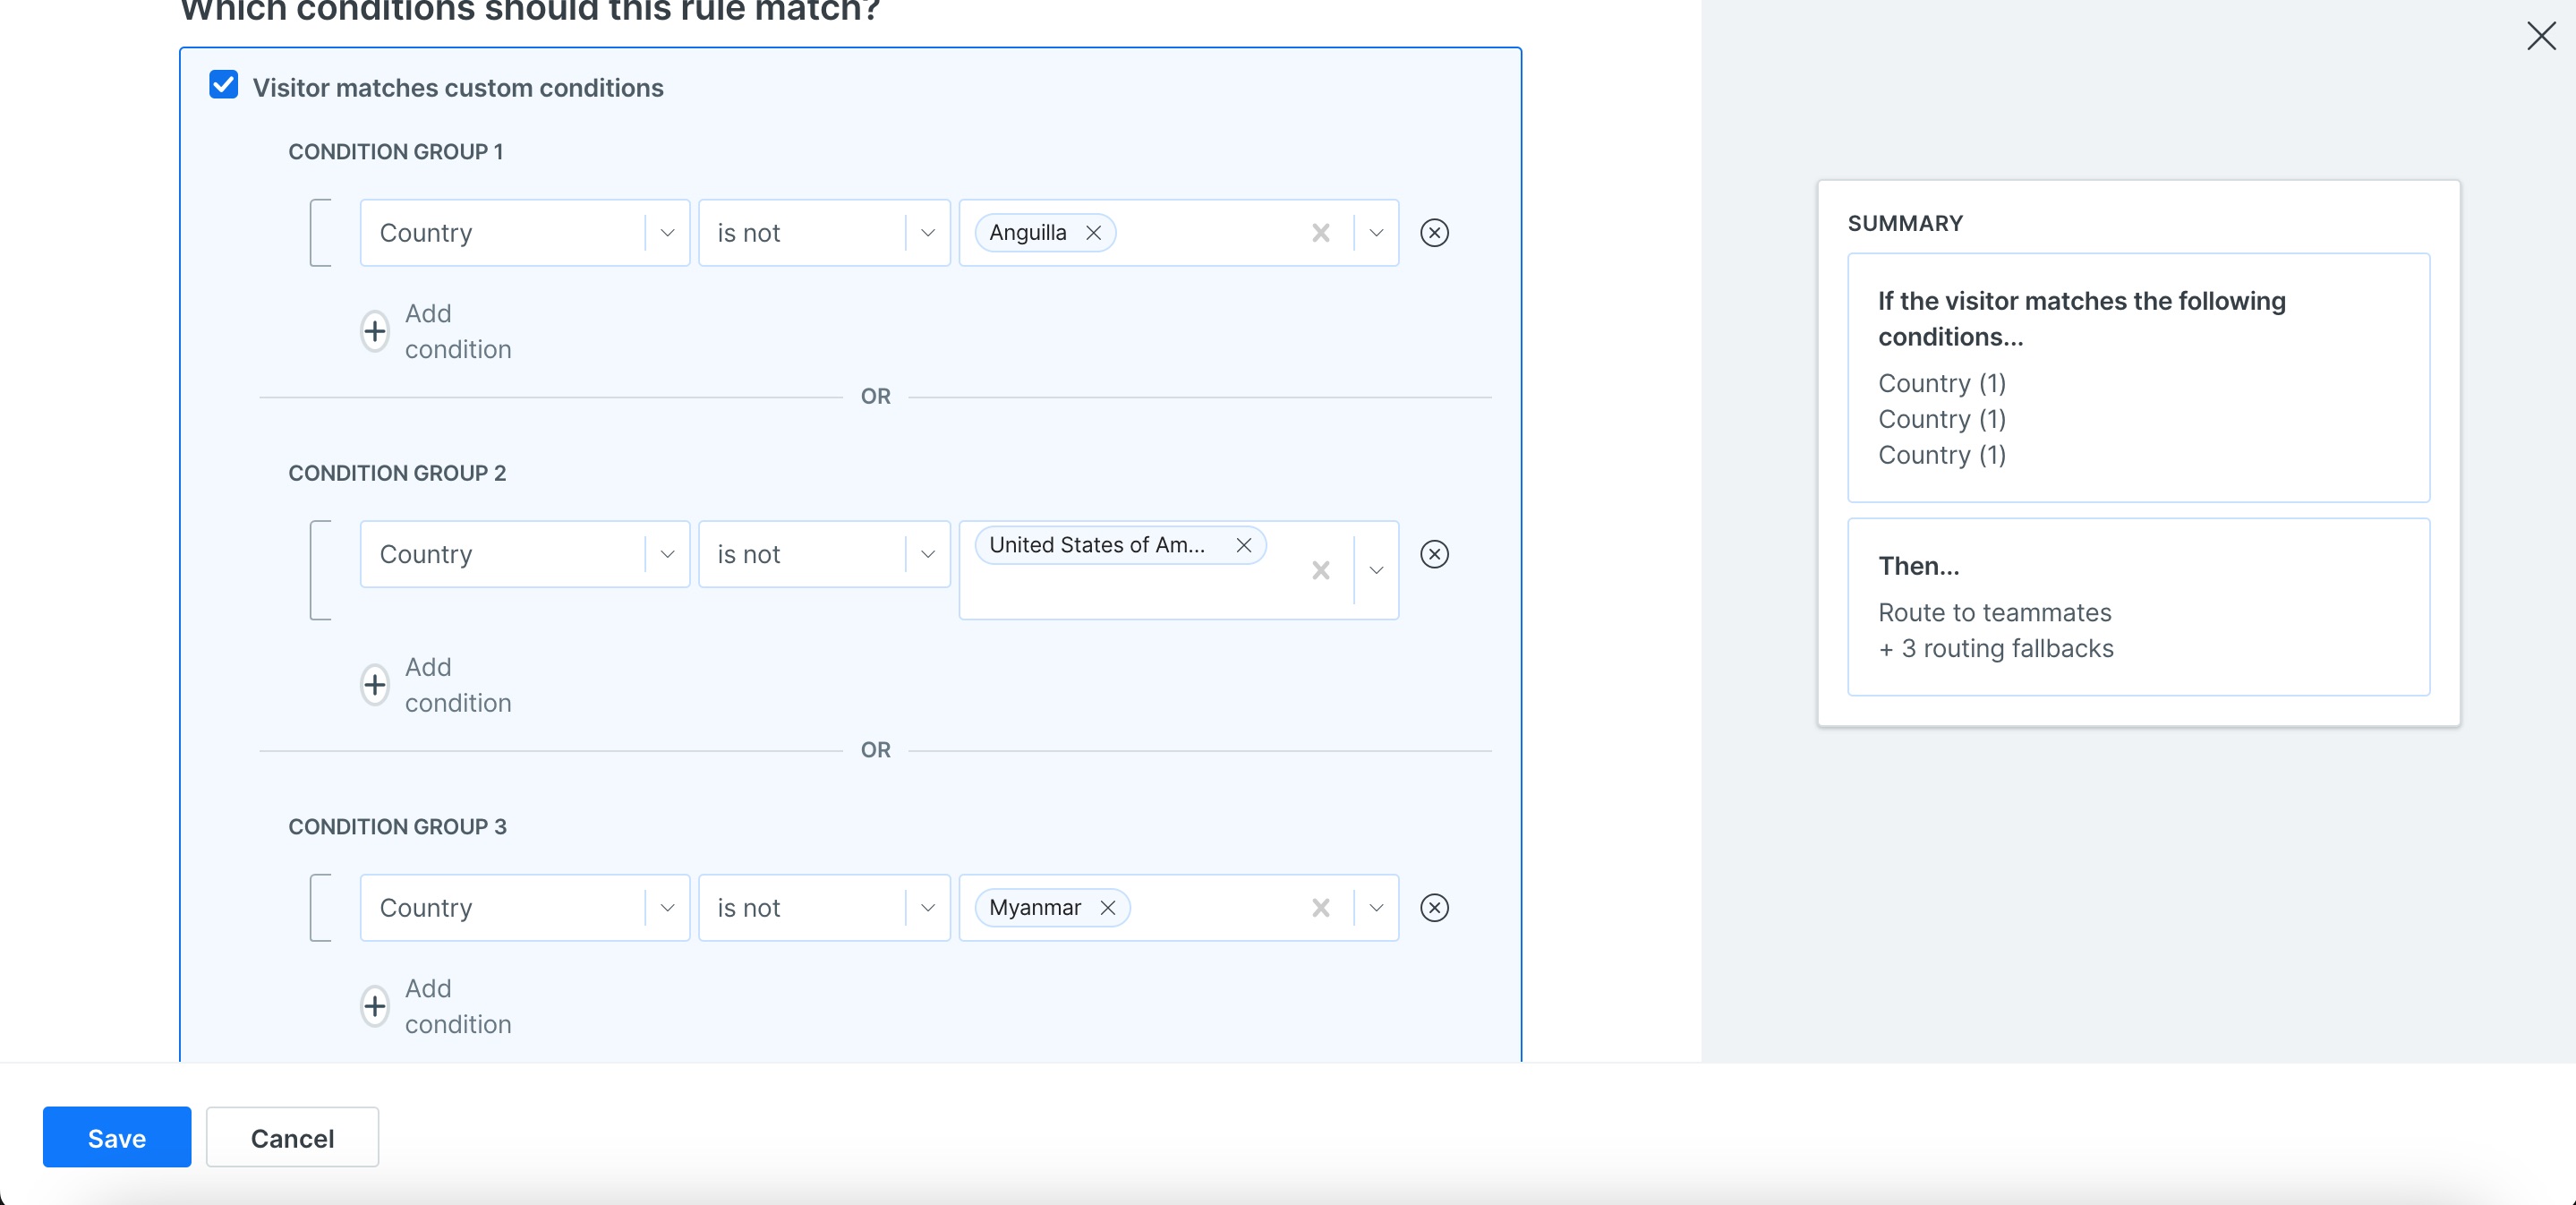Delete the Condition Group 1 condition row
This screenshot has width=2576, height=1205.
point(1434,233)
